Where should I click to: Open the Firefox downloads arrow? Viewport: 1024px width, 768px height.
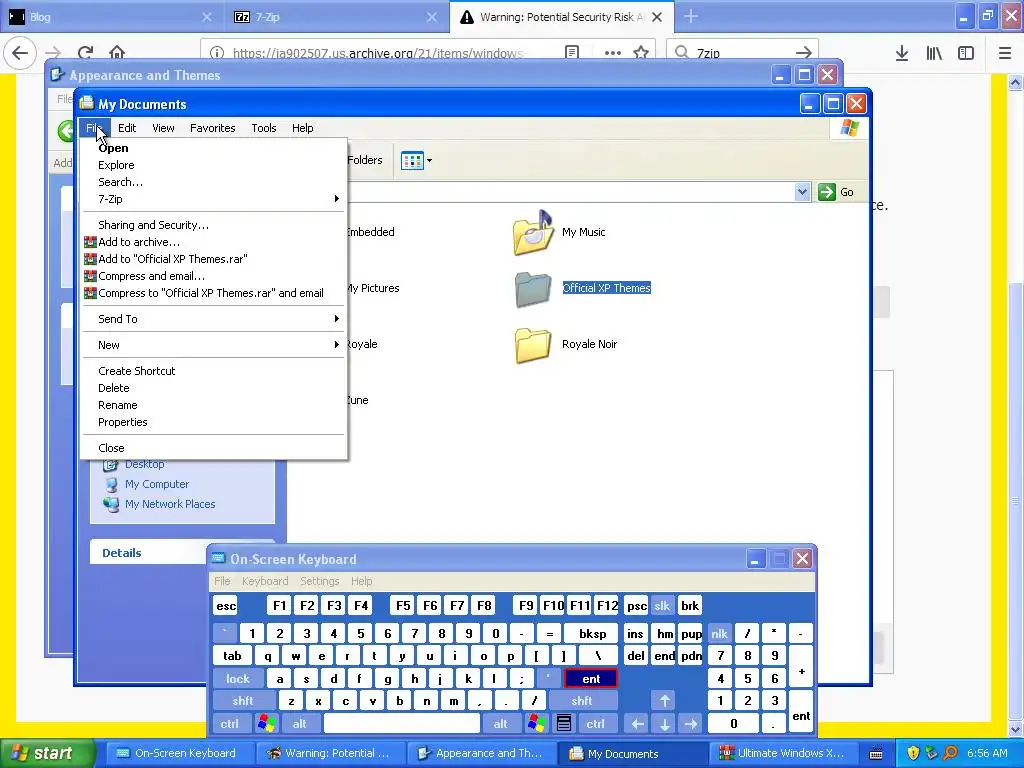902,53
